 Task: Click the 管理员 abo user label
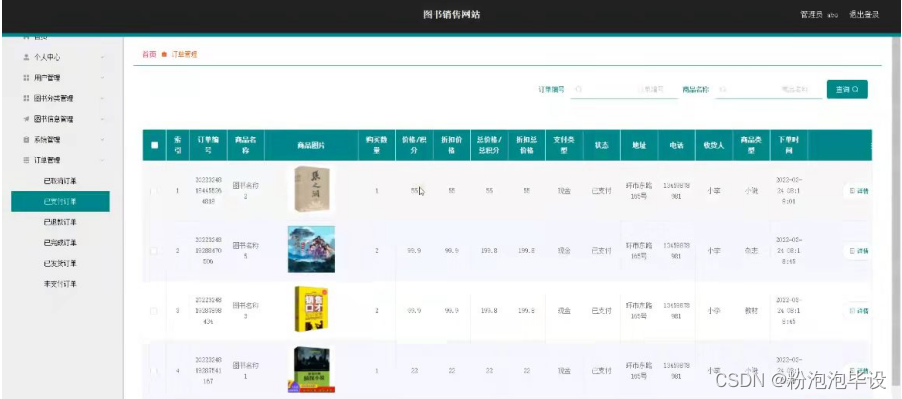819,15
